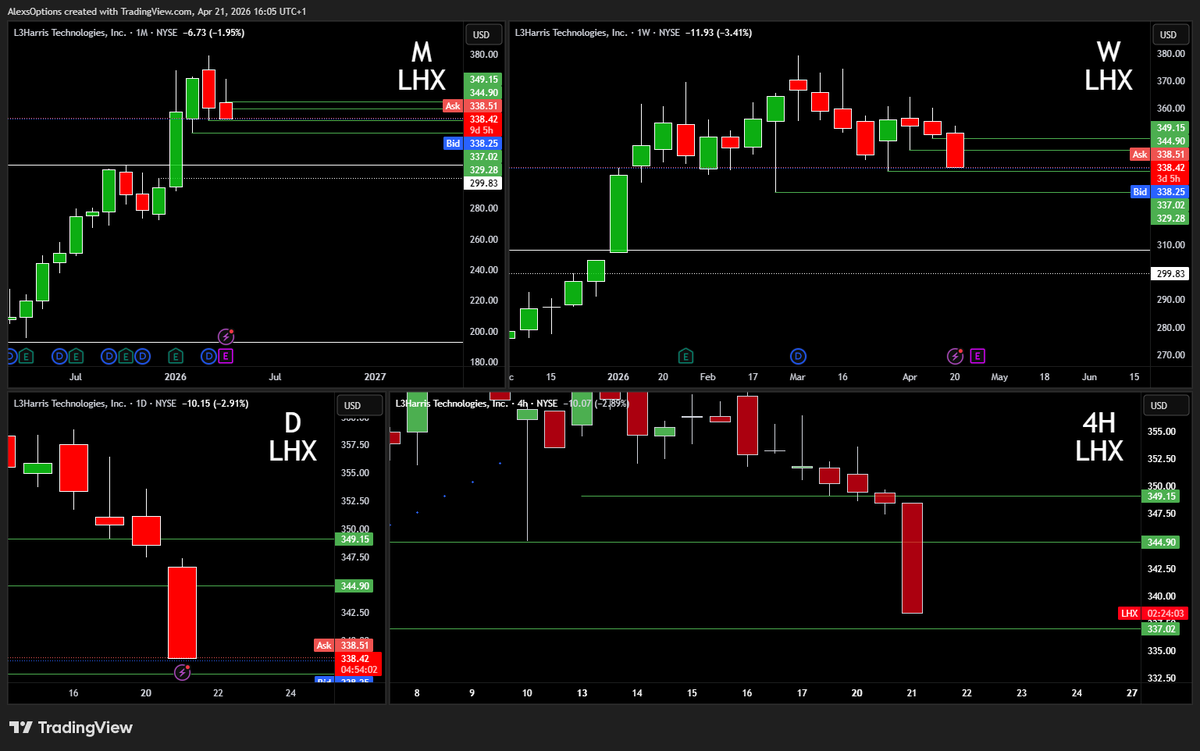Viewport: 1200px width, 751px height.
Task: Click the 352.50 price tick on daily axis
Action: (354, 501)
